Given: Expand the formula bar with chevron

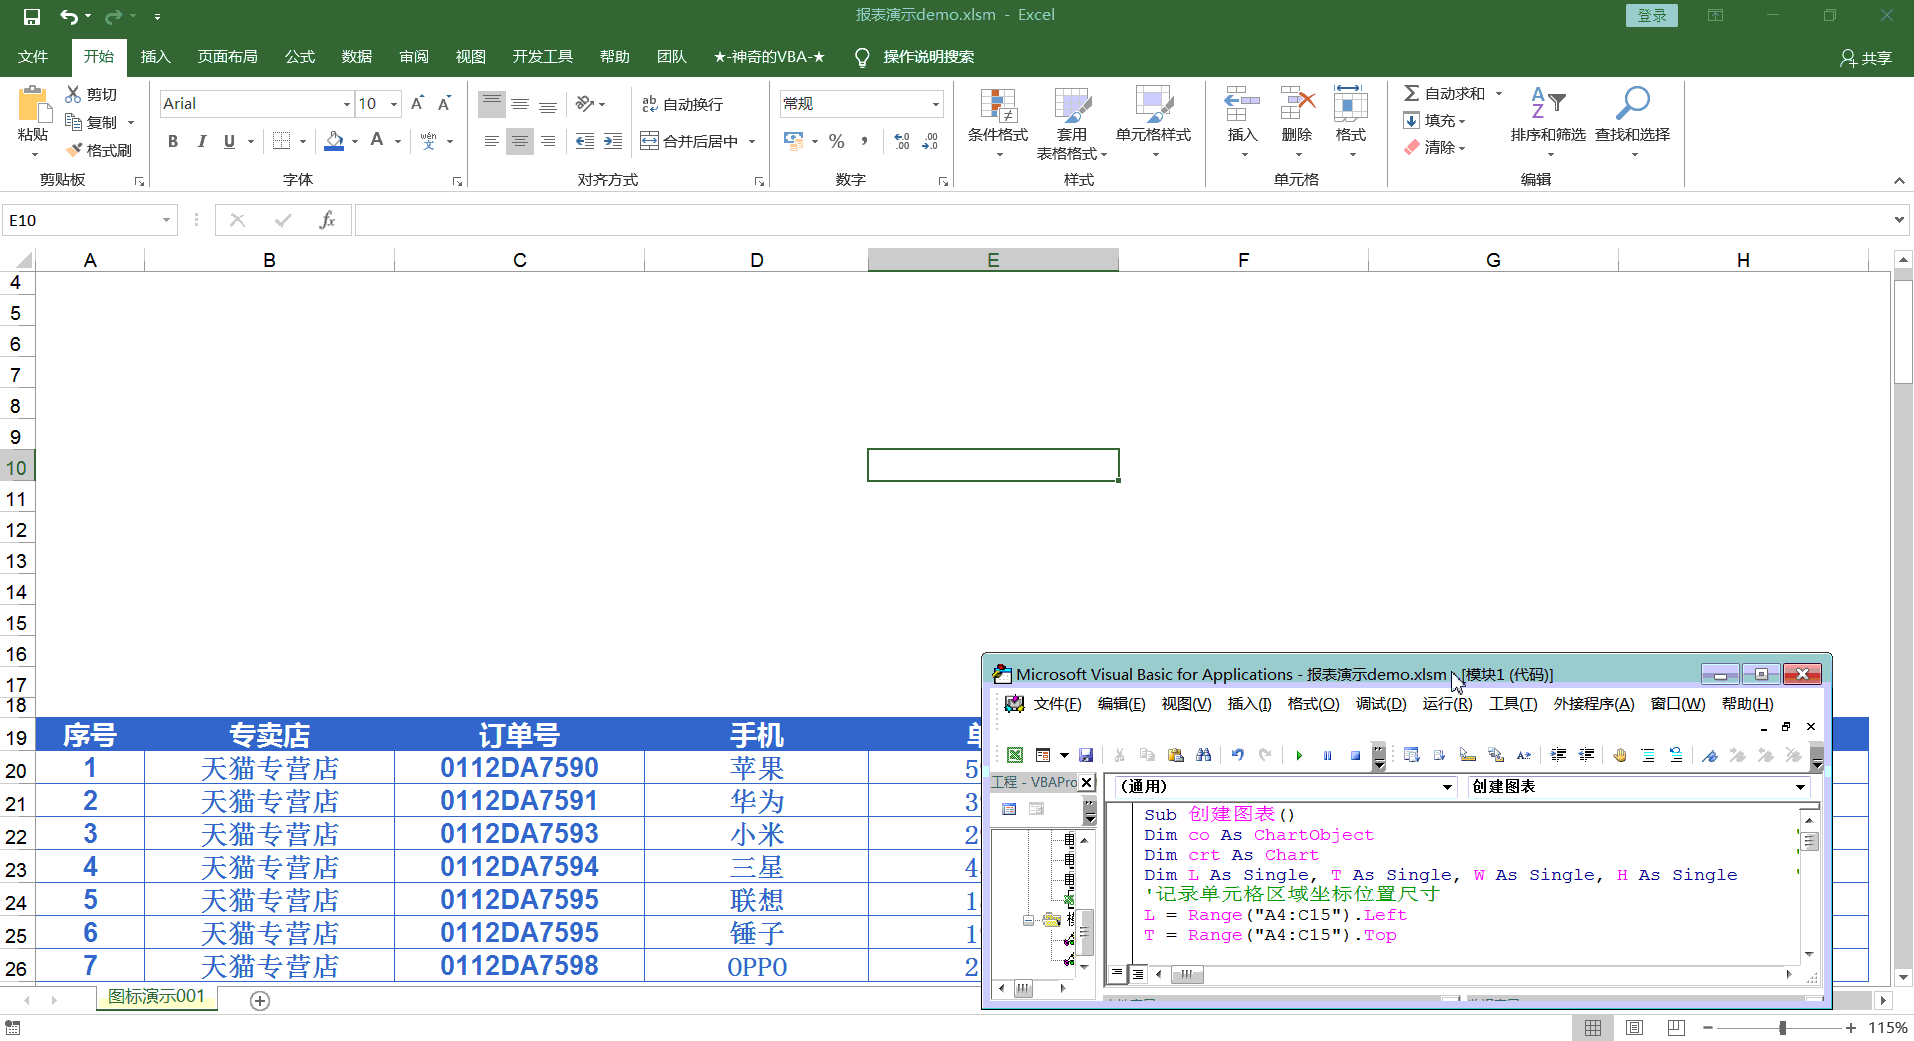Looking at the screenshot, I should tap(1899, 220).
